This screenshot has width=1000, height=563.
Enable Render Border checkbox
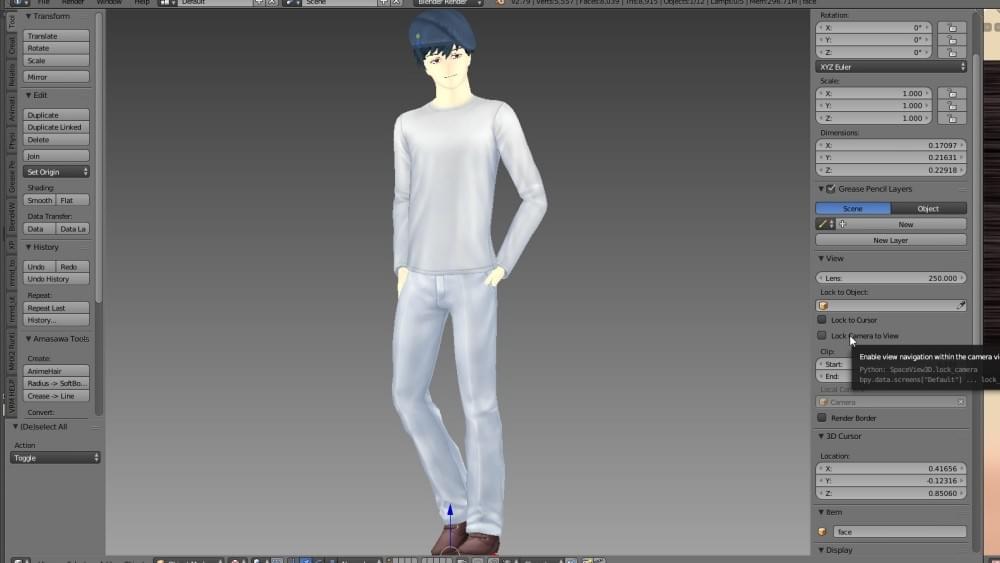pos(821,418)
